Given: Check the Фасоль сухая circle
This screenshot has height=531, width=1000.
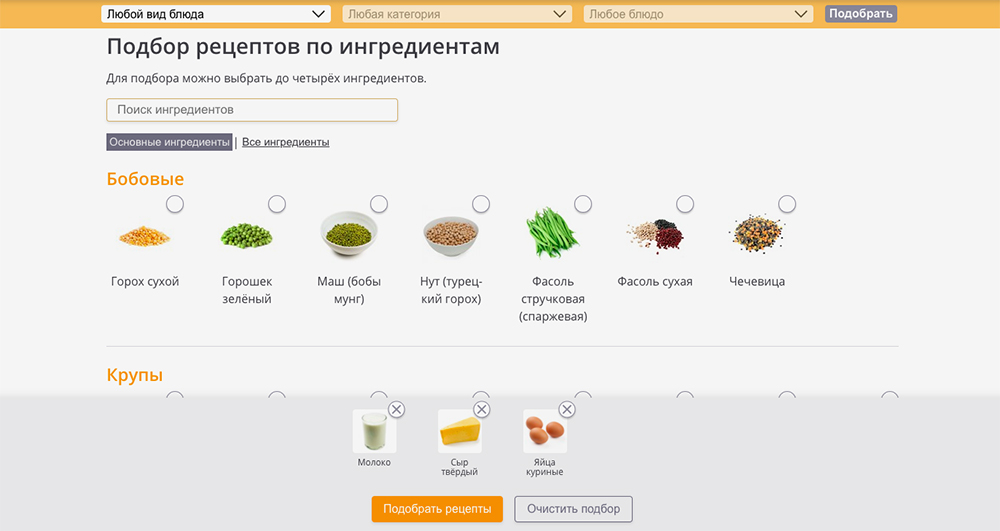Looking at the screenshot, I should click(x=685, y=204).
